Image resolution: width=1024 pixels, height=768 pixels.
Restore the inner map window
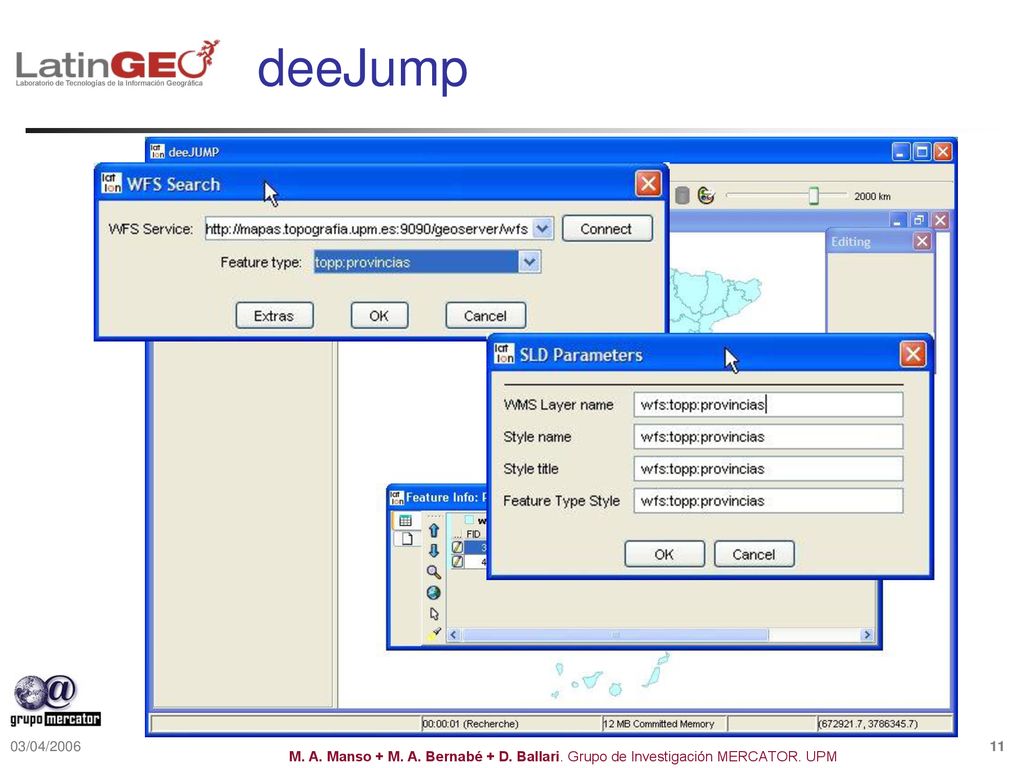point(919,220)
